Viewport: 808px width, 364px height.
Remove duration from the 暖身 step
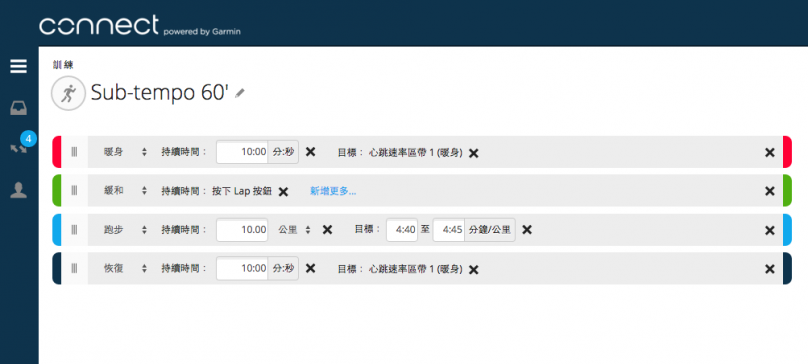pos(310,152)
